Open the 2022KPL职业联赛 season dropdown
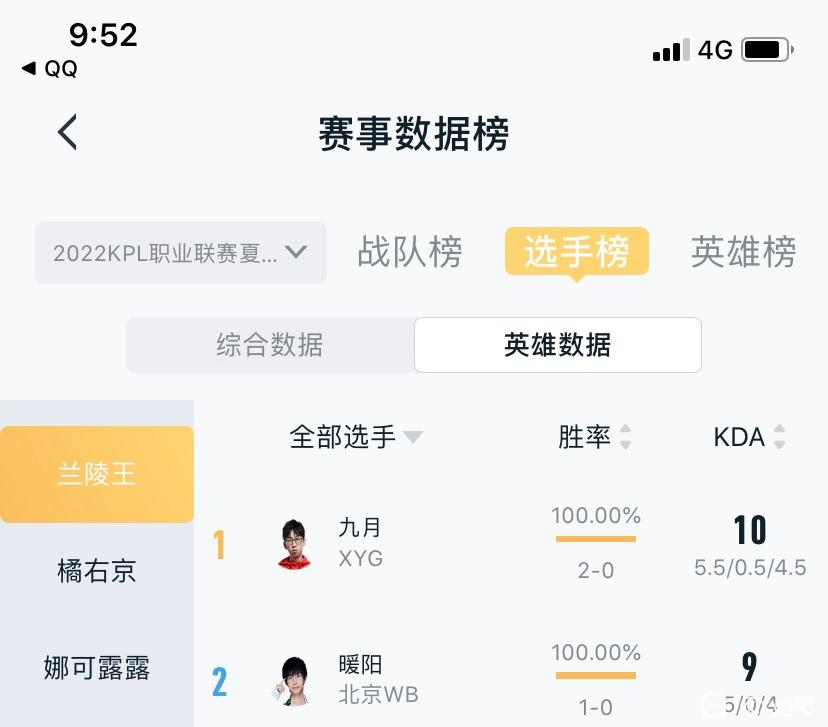The image size is (828, 727). pos(181,253)
